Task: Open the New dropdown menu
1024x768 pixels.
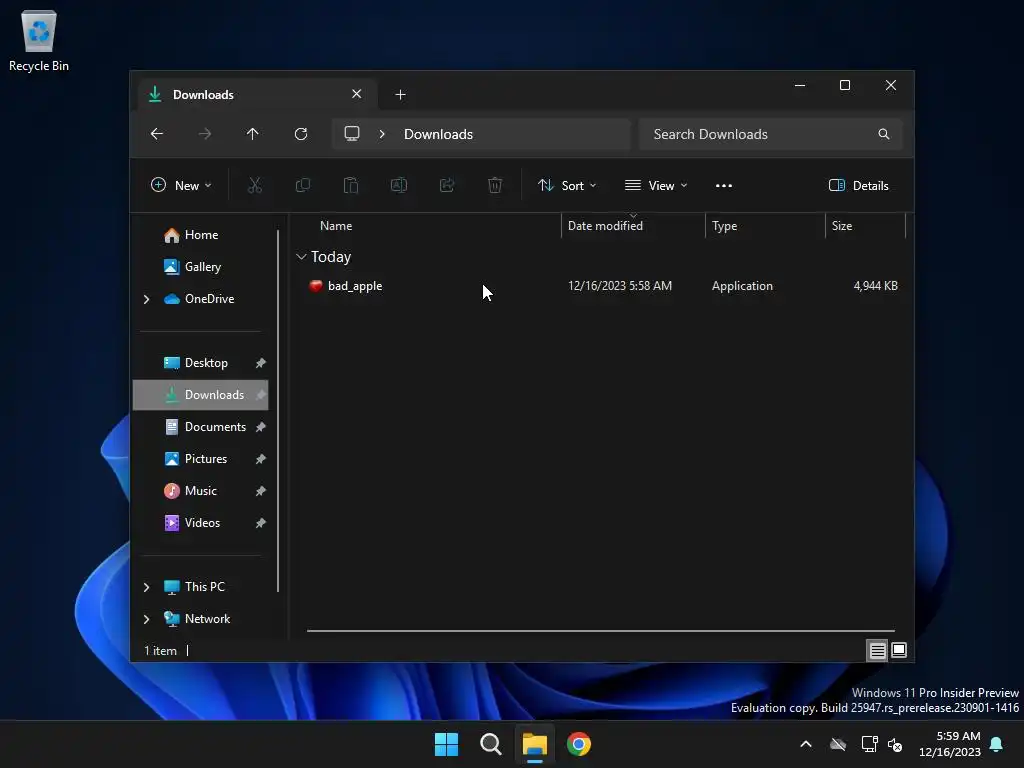Action: pos(181,185)
